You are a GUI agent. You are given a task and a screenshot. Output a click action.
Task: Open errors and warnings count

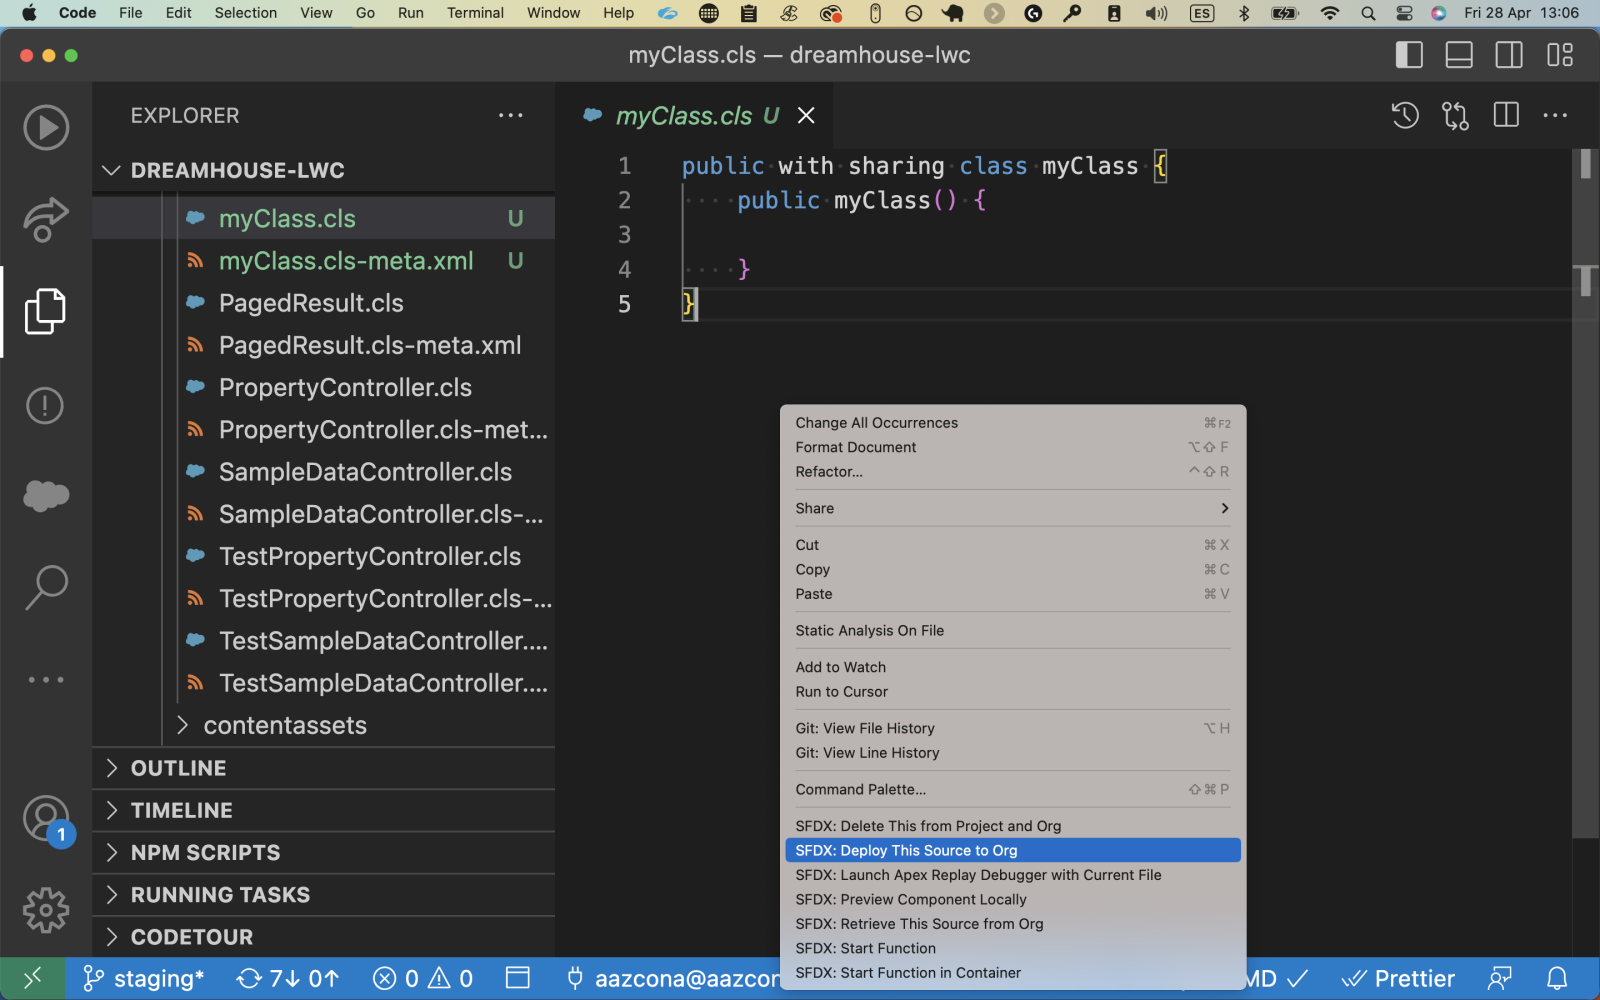click(x=423, y=978)
